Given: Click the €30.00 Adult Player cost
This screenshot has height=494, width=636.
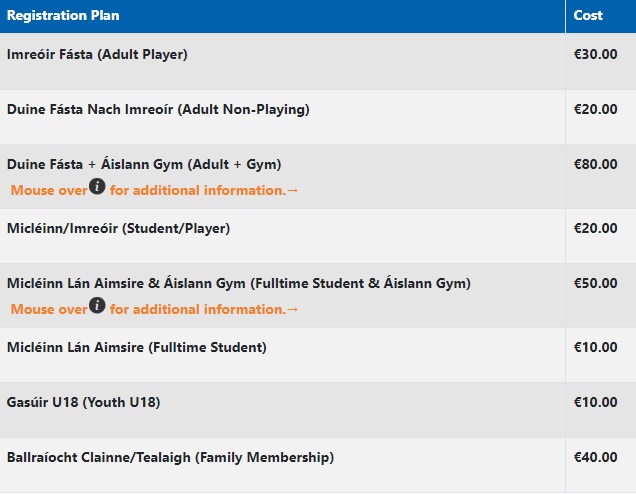Looking at the screenshot, I should pyautogui.click(x=595, y=54).
